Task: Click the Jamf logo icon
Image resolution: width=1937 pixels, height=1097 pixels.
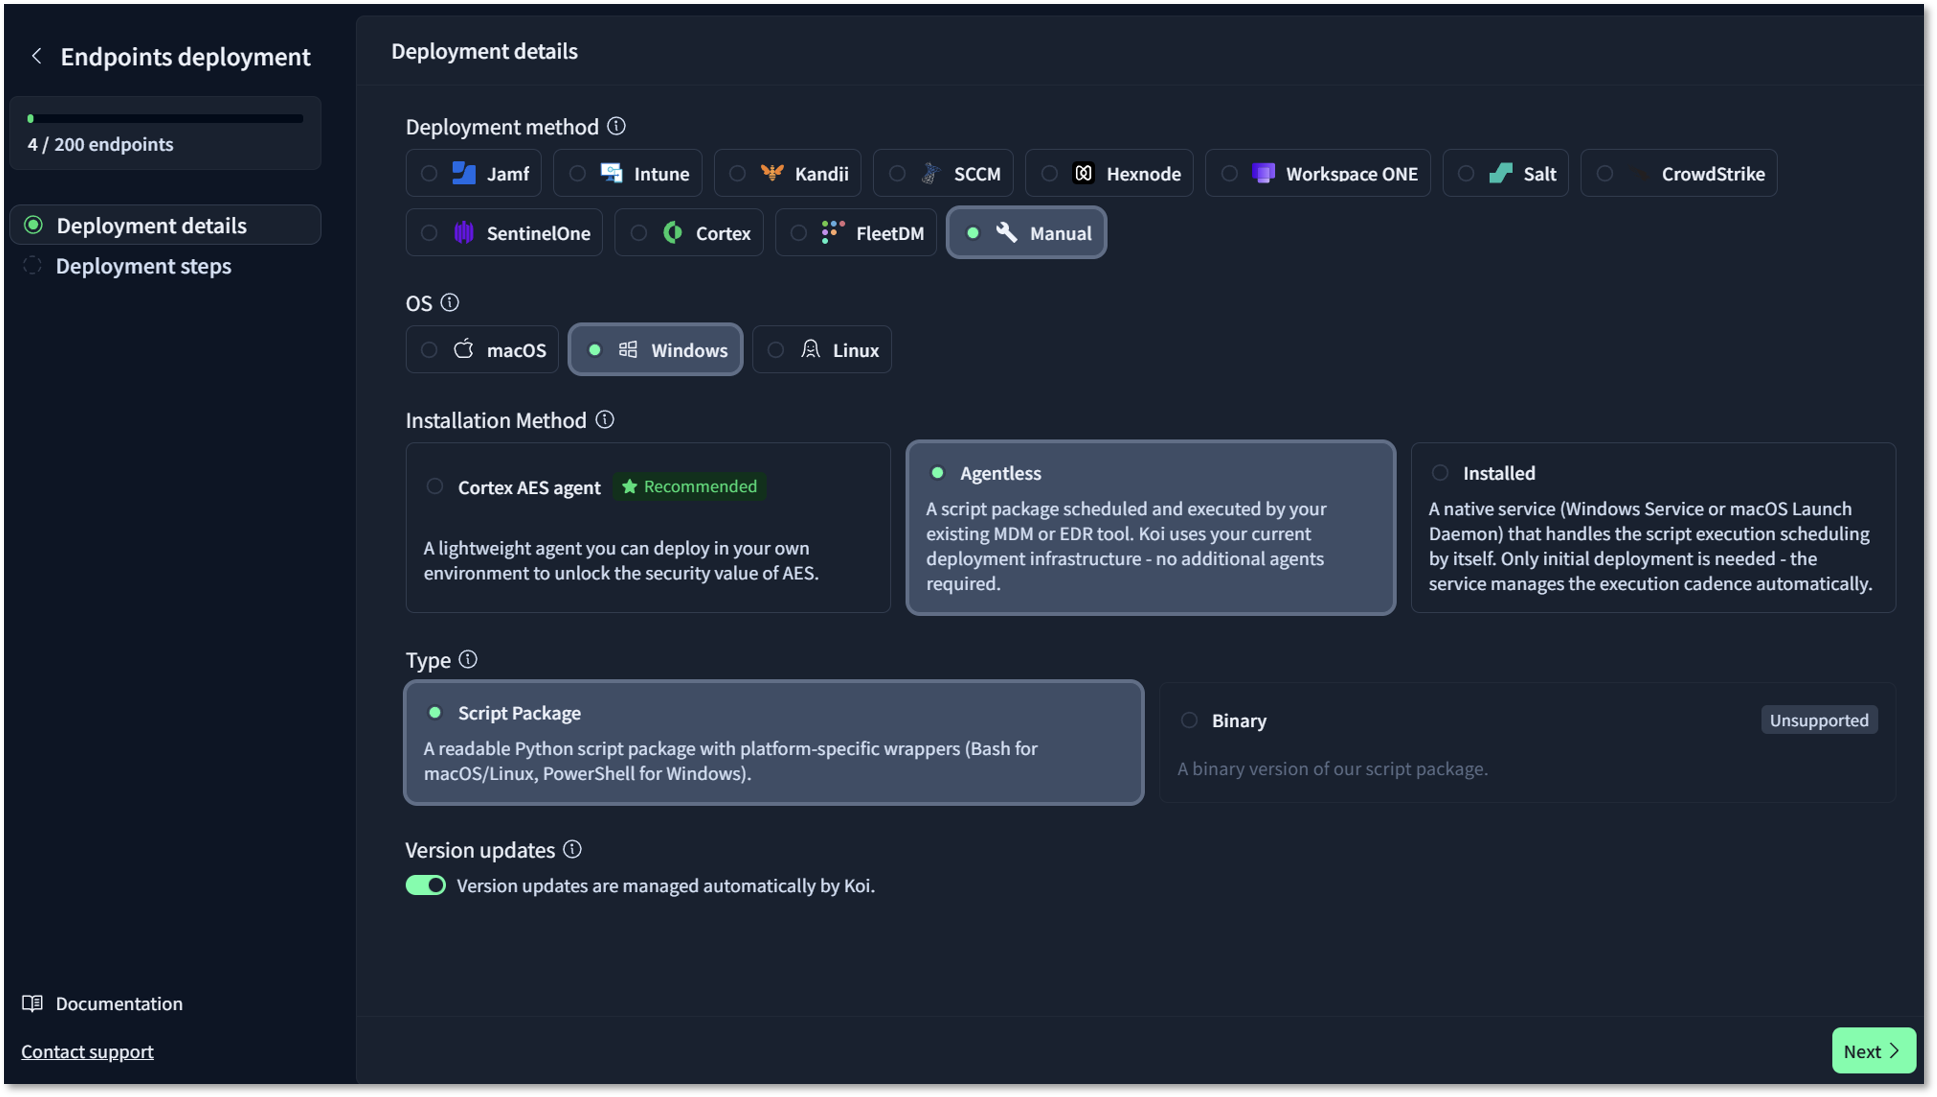Action: tap(464, 173)
